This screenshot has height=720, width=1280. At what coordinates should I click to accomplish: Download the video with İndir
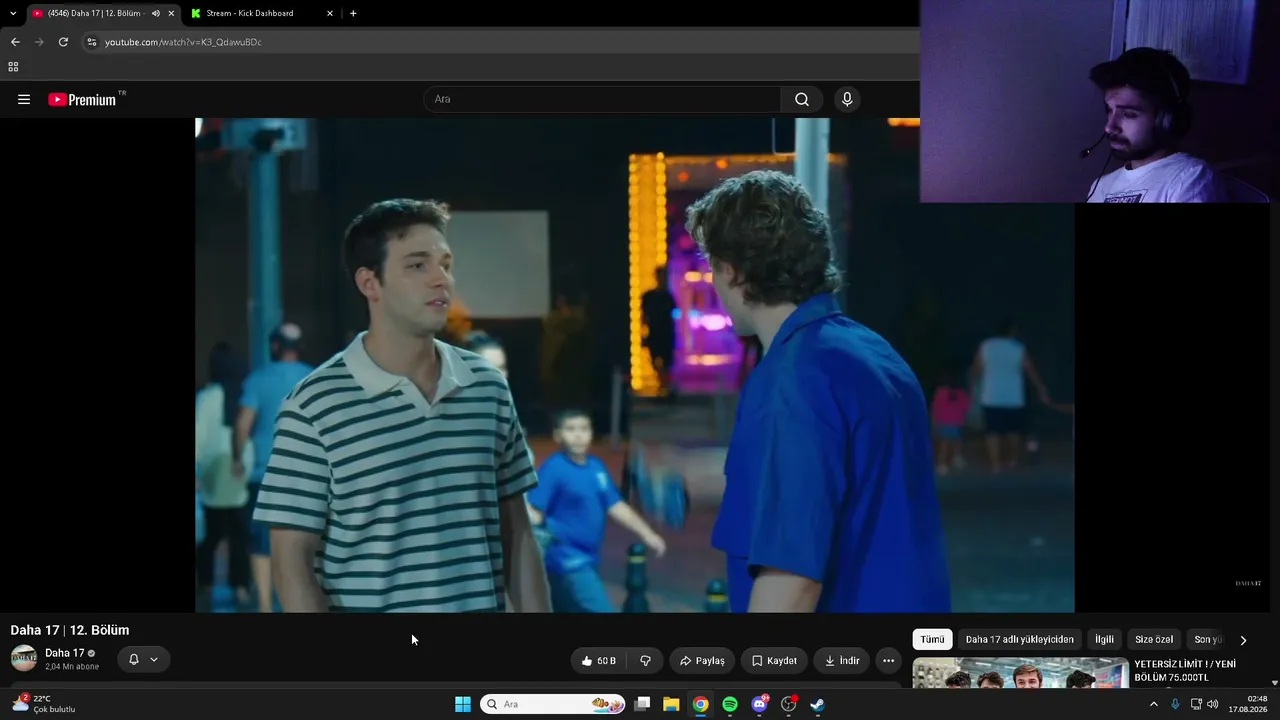pos(842,661)
